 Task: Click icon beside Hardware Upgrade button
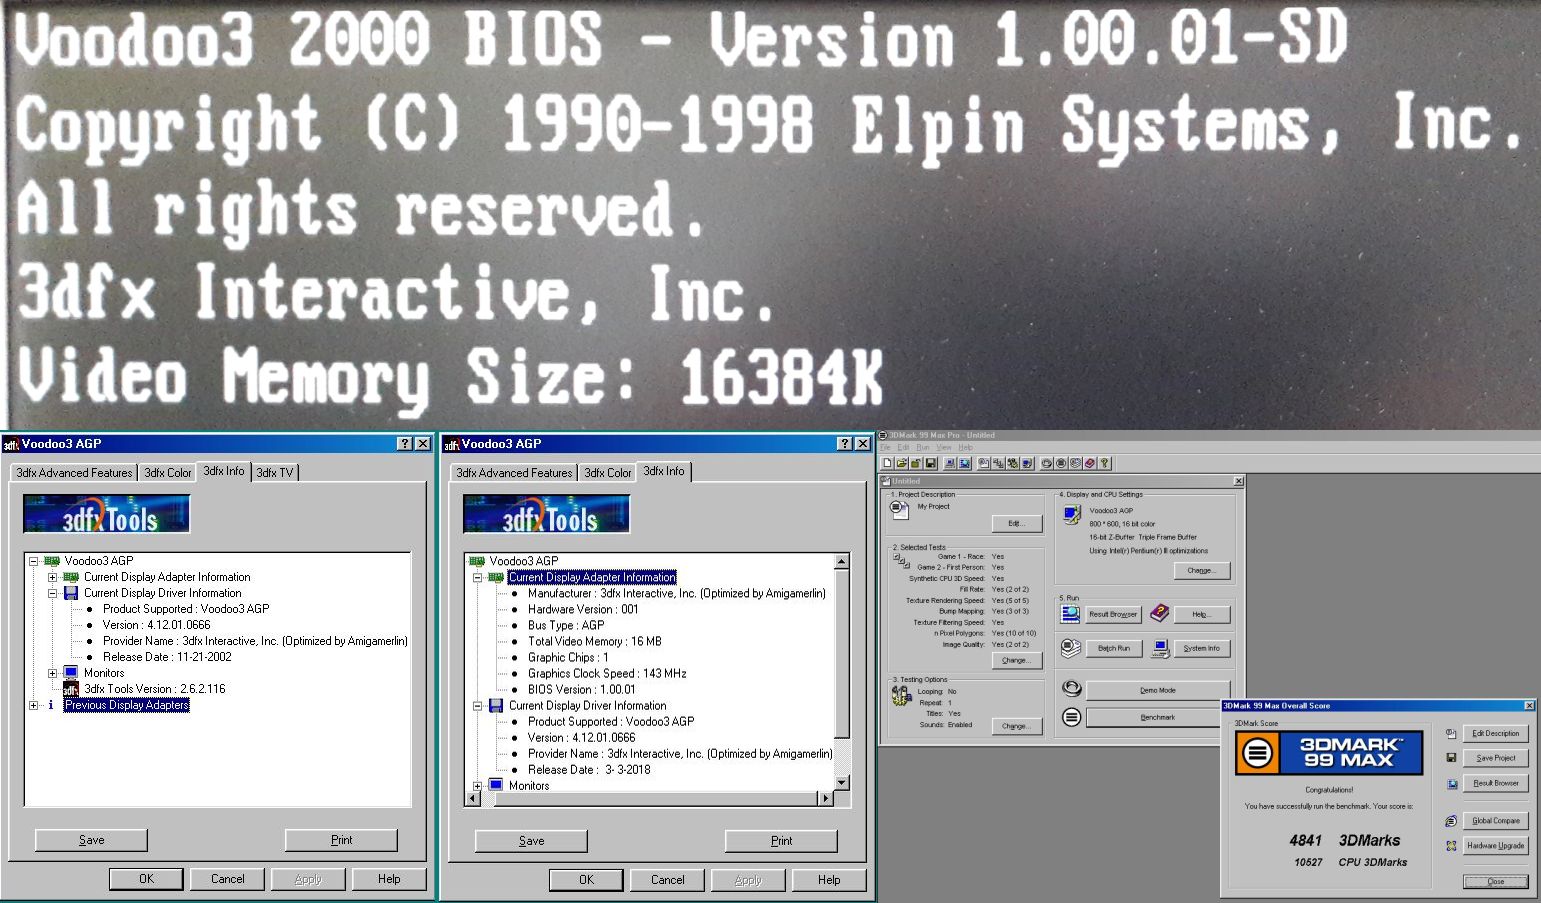tap(1451, 846)
